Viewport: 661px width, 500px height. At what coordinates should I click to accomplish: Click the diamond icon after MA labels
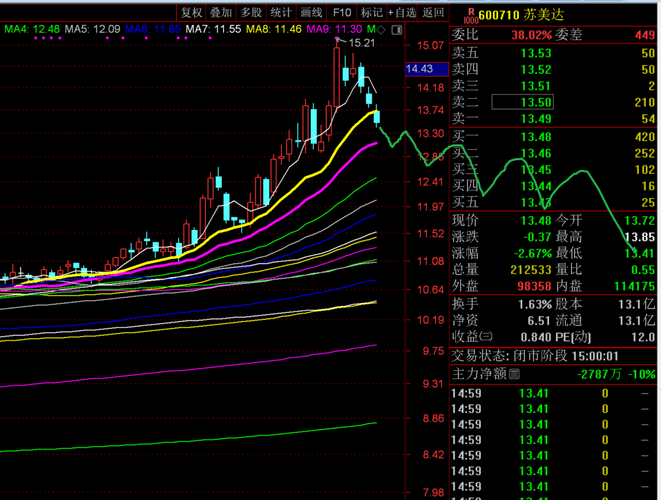(x=381, y=30)
